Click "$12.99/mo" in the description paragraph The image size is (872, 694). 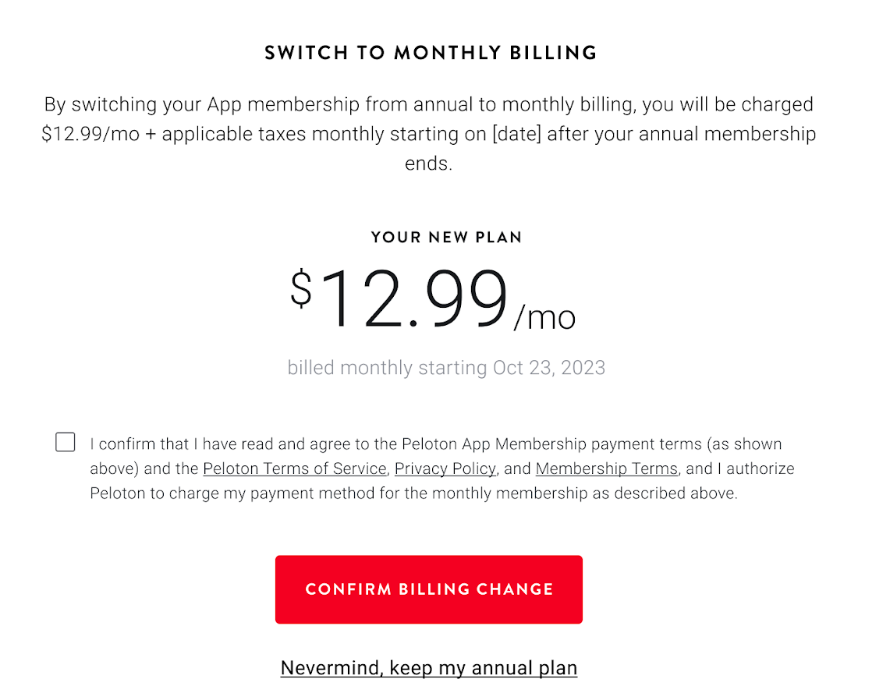coord(88,133)
